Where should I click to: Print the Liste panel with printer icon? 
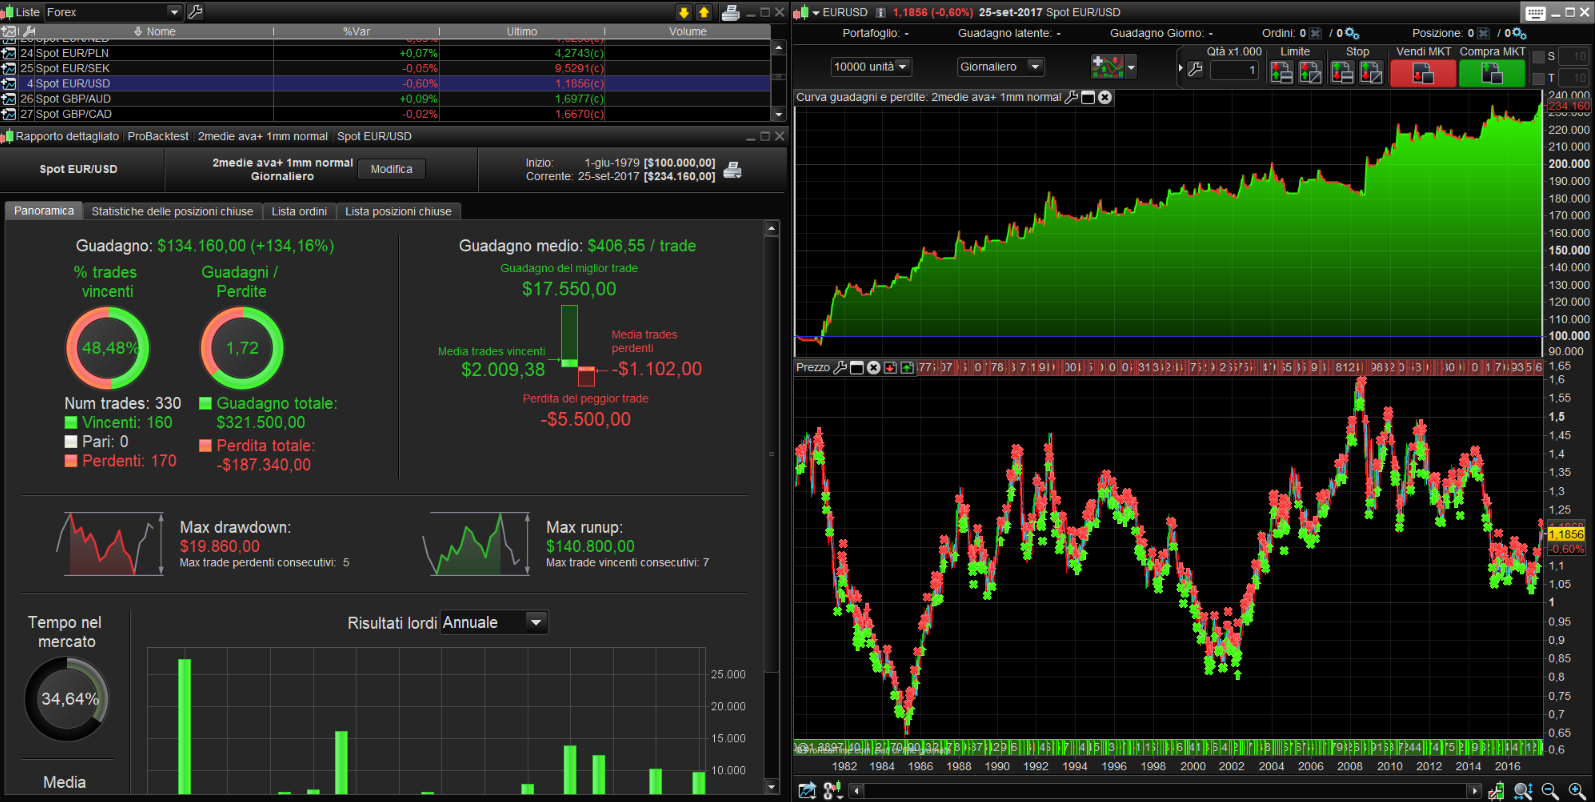731,12
